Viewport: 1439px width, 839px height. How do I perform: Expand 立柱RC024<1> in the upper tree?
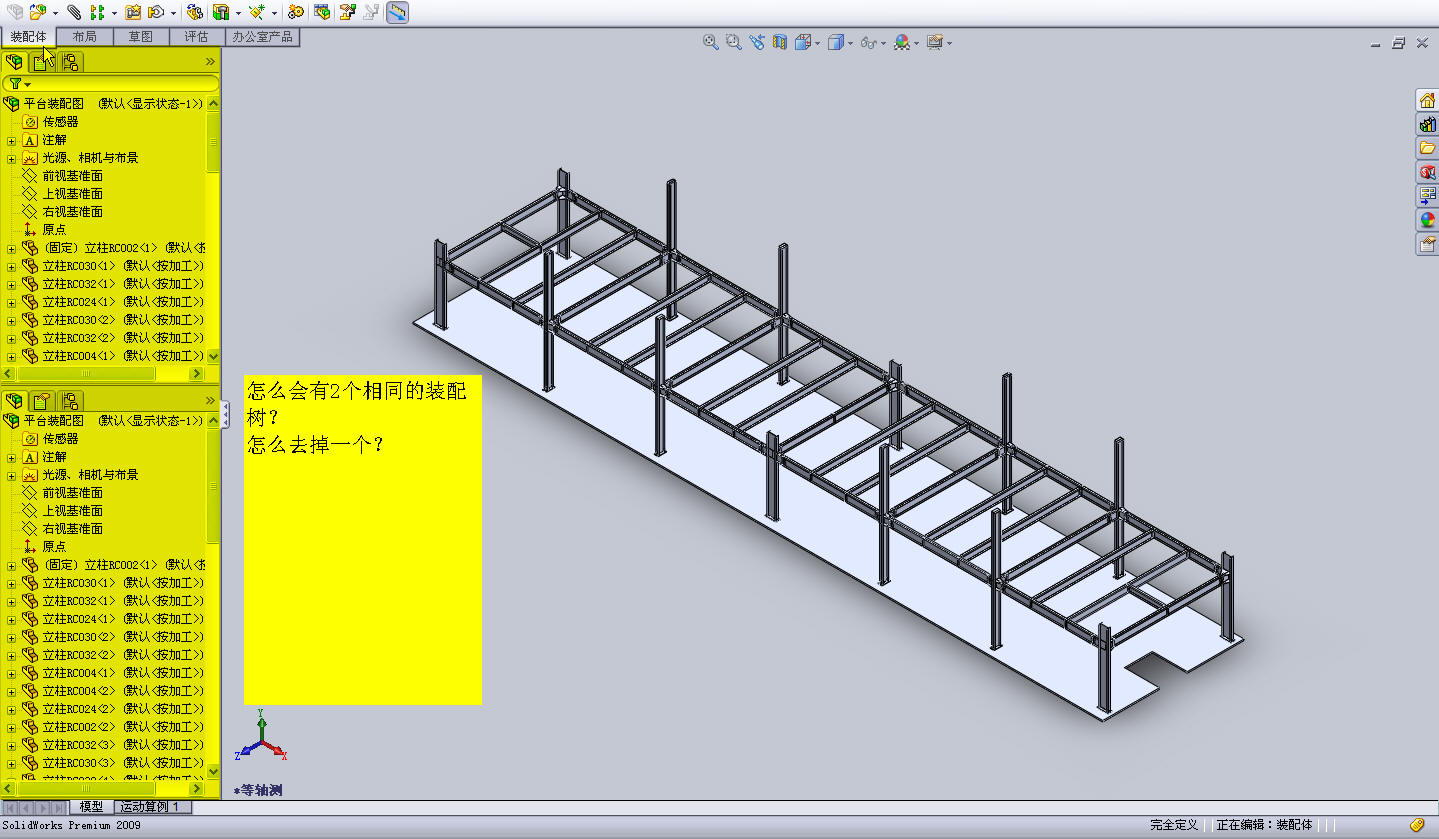(11, 302)
